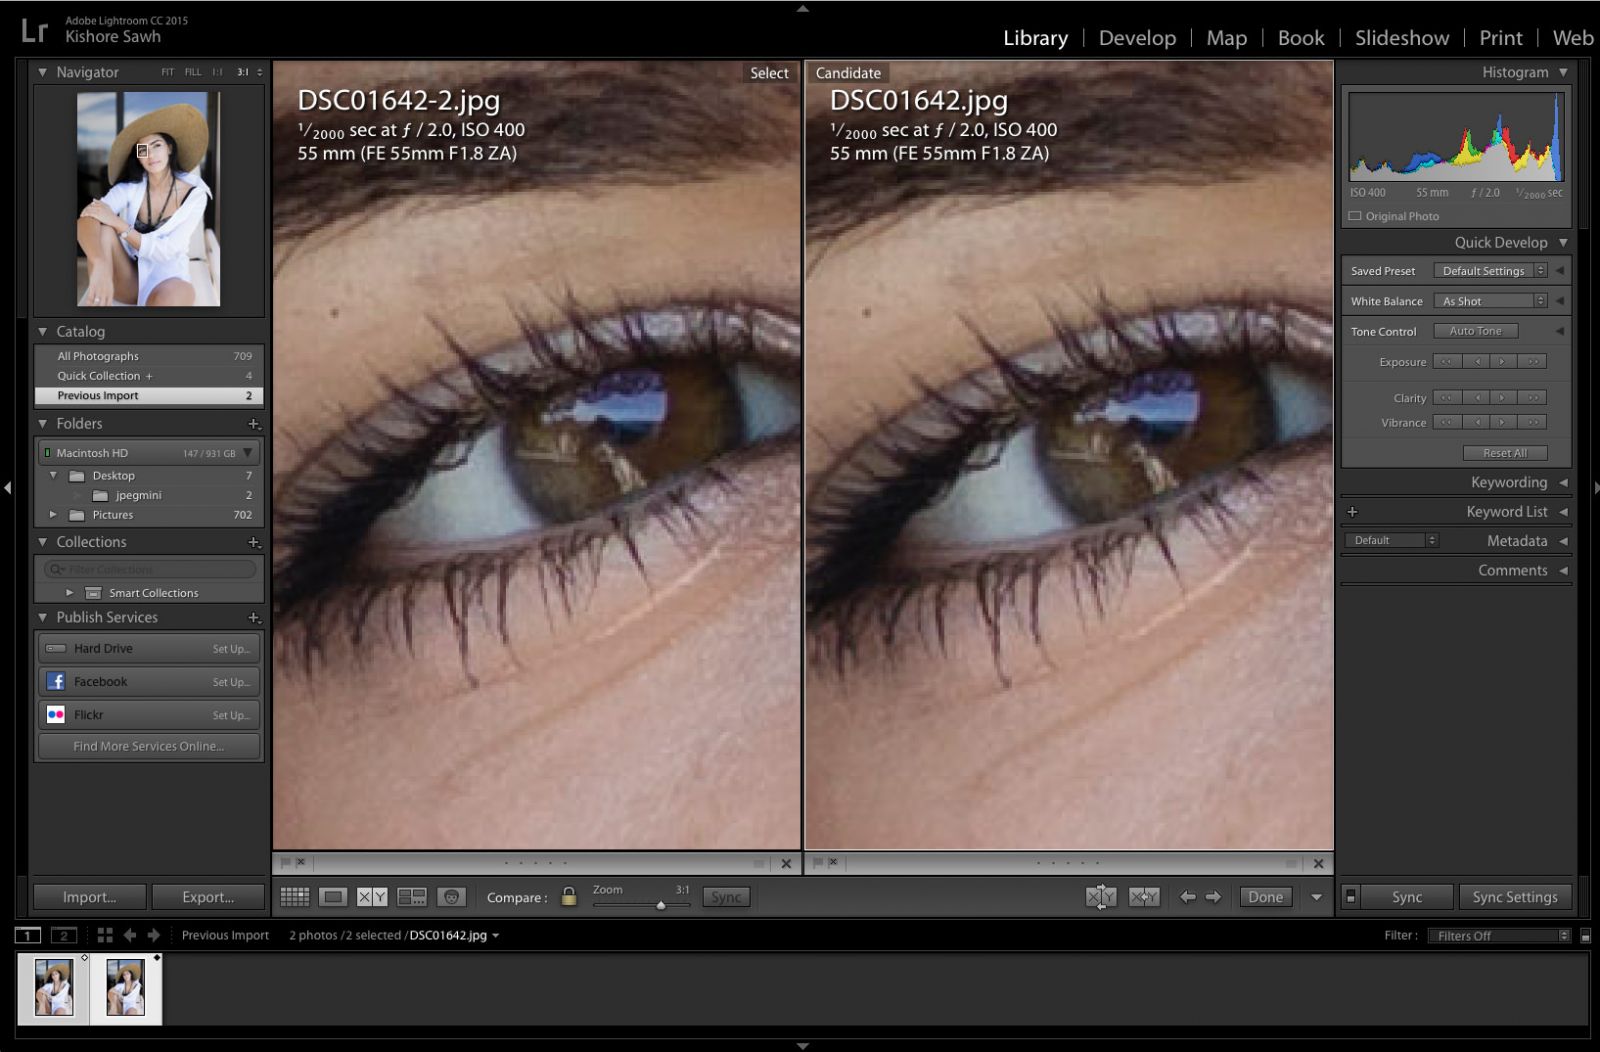Open the People view face icon
The image size is (1600, 1052).
453,897
